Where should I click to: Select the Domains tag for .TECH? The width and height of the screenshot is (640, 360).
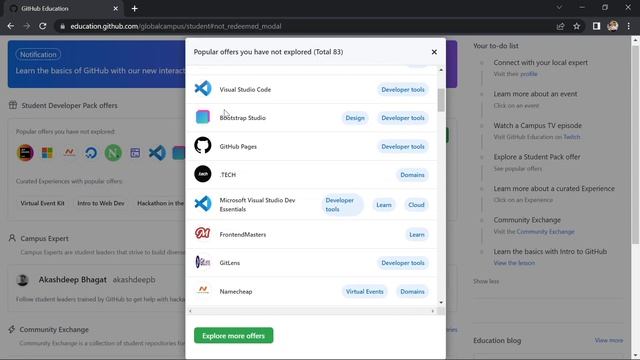[412, 175]
